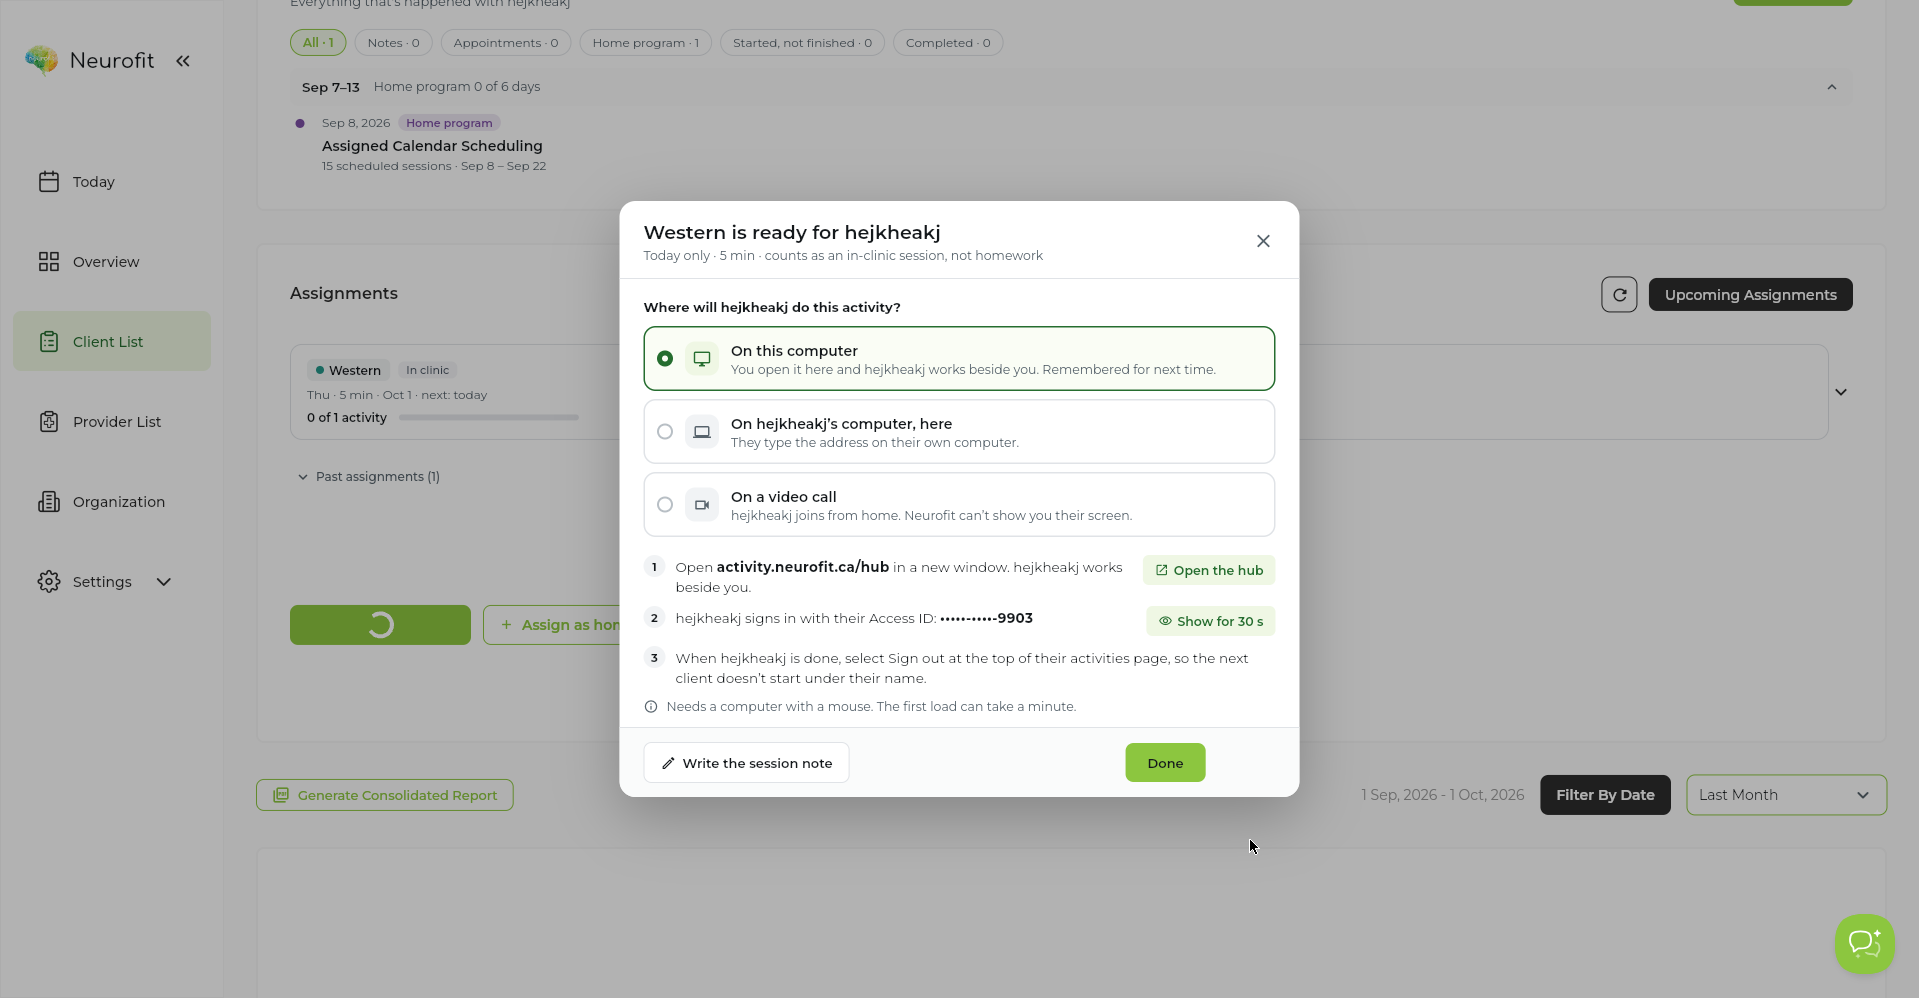Expand Past assignments (1)
This screenshot has width=1919, height=998.
369,476
